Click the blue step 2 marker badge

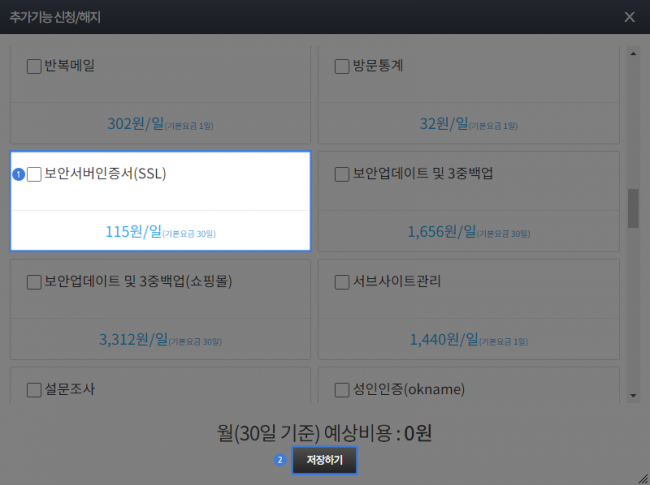[280, 460]
